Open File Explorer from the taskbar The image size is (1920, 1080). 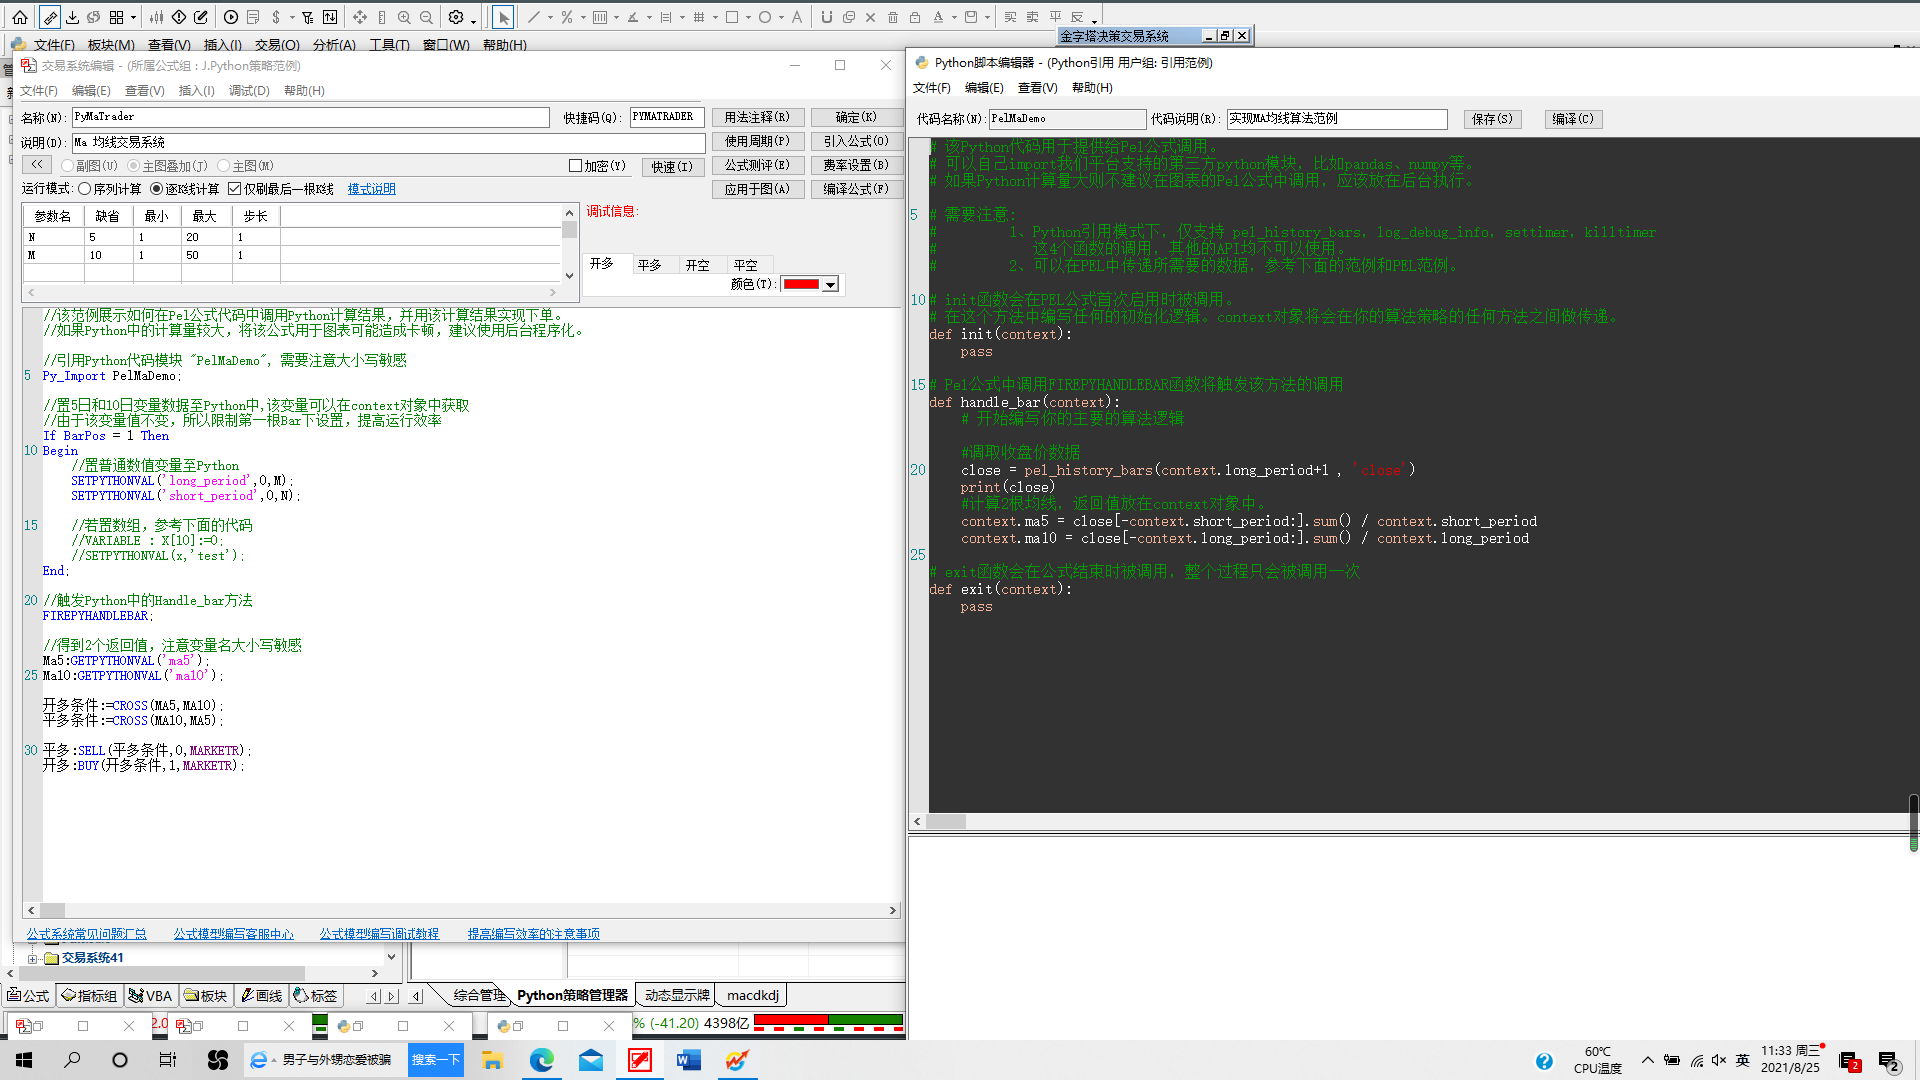tap(492, 1060)
